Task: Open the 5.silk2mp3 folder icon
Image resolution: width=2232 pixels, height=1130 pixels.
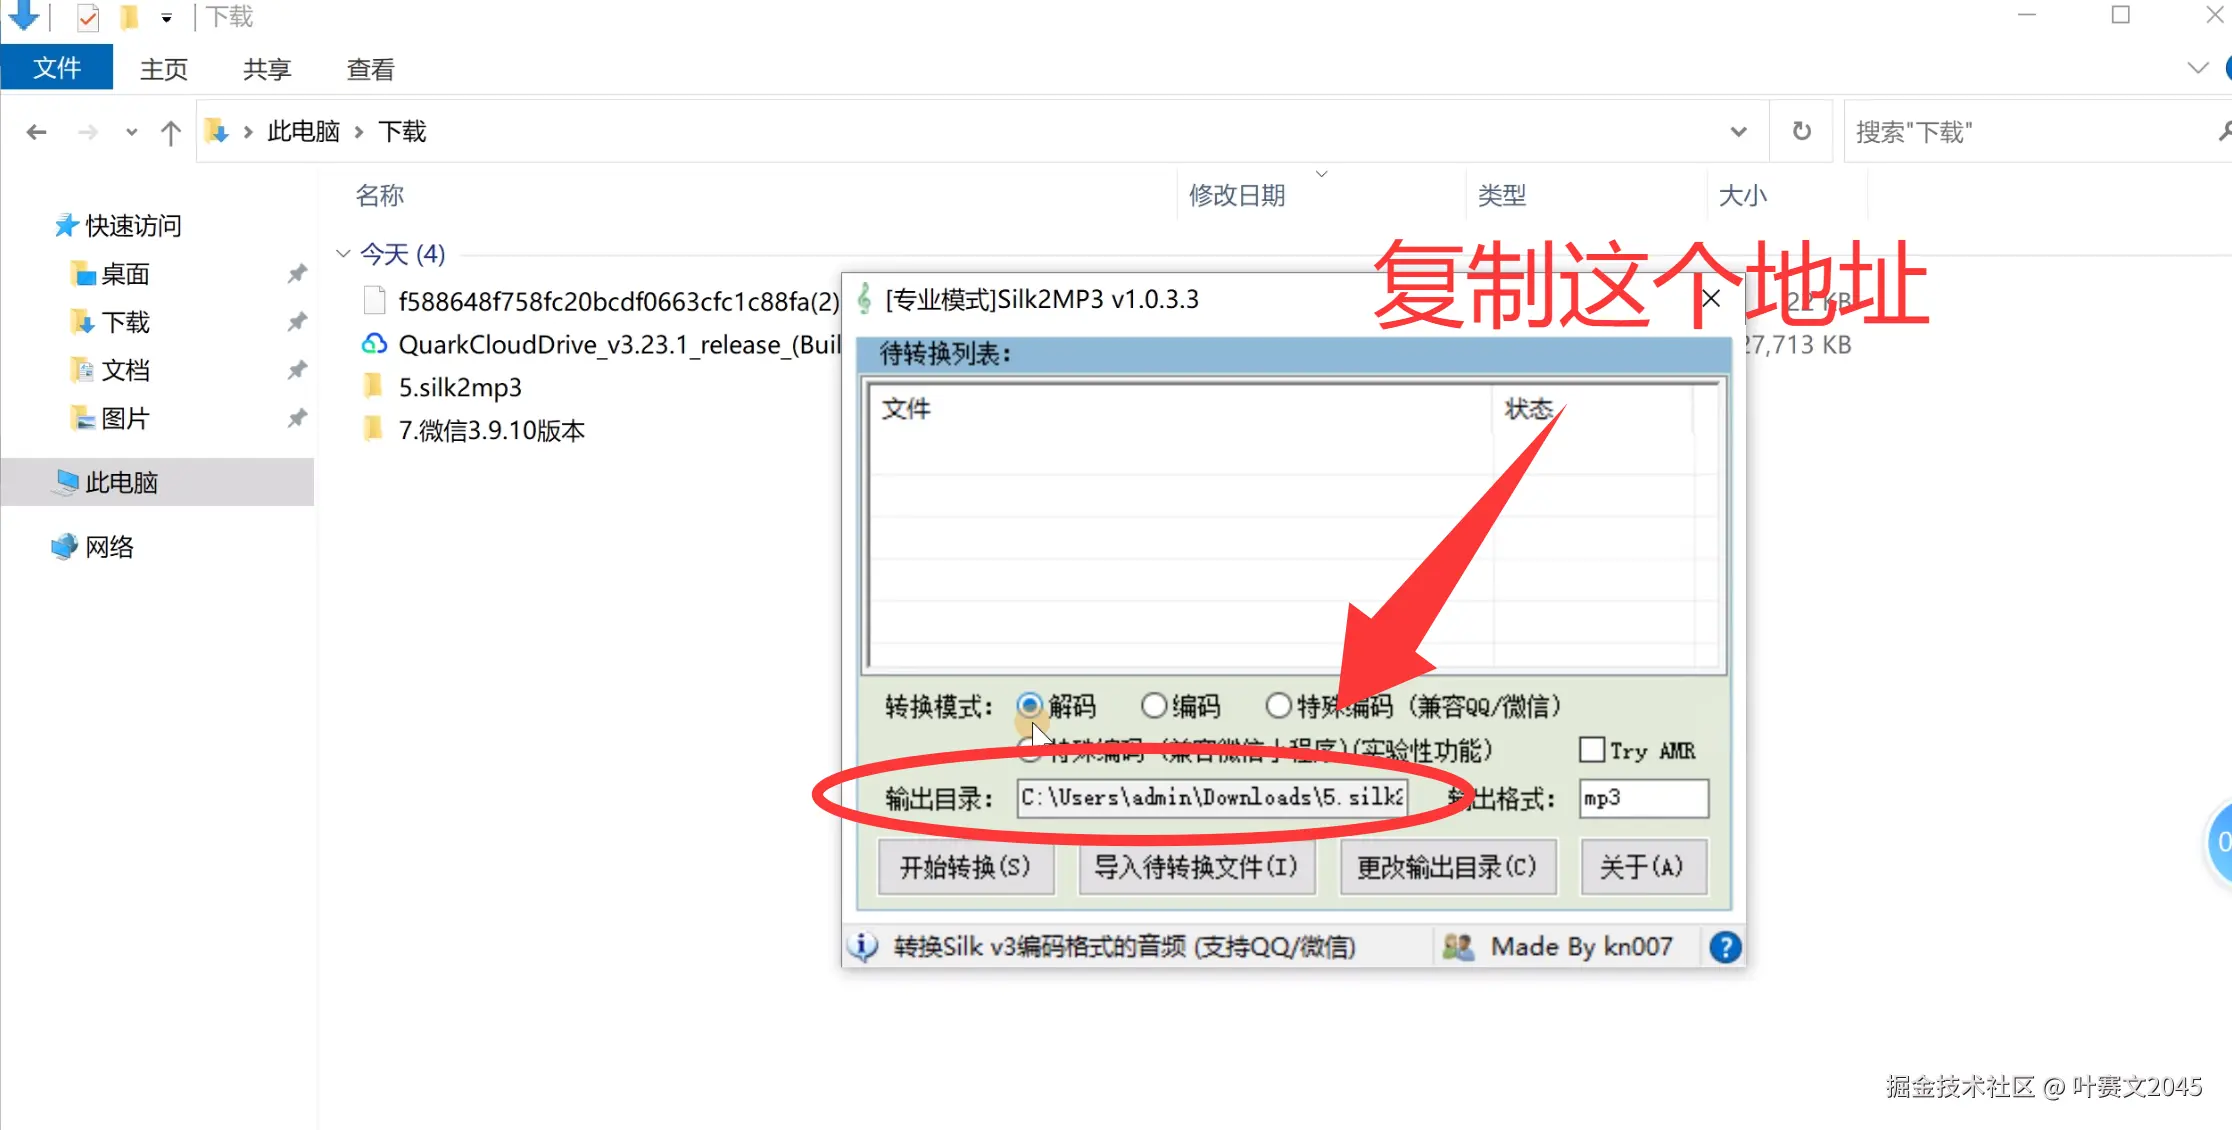Action: tap(374, 387)
